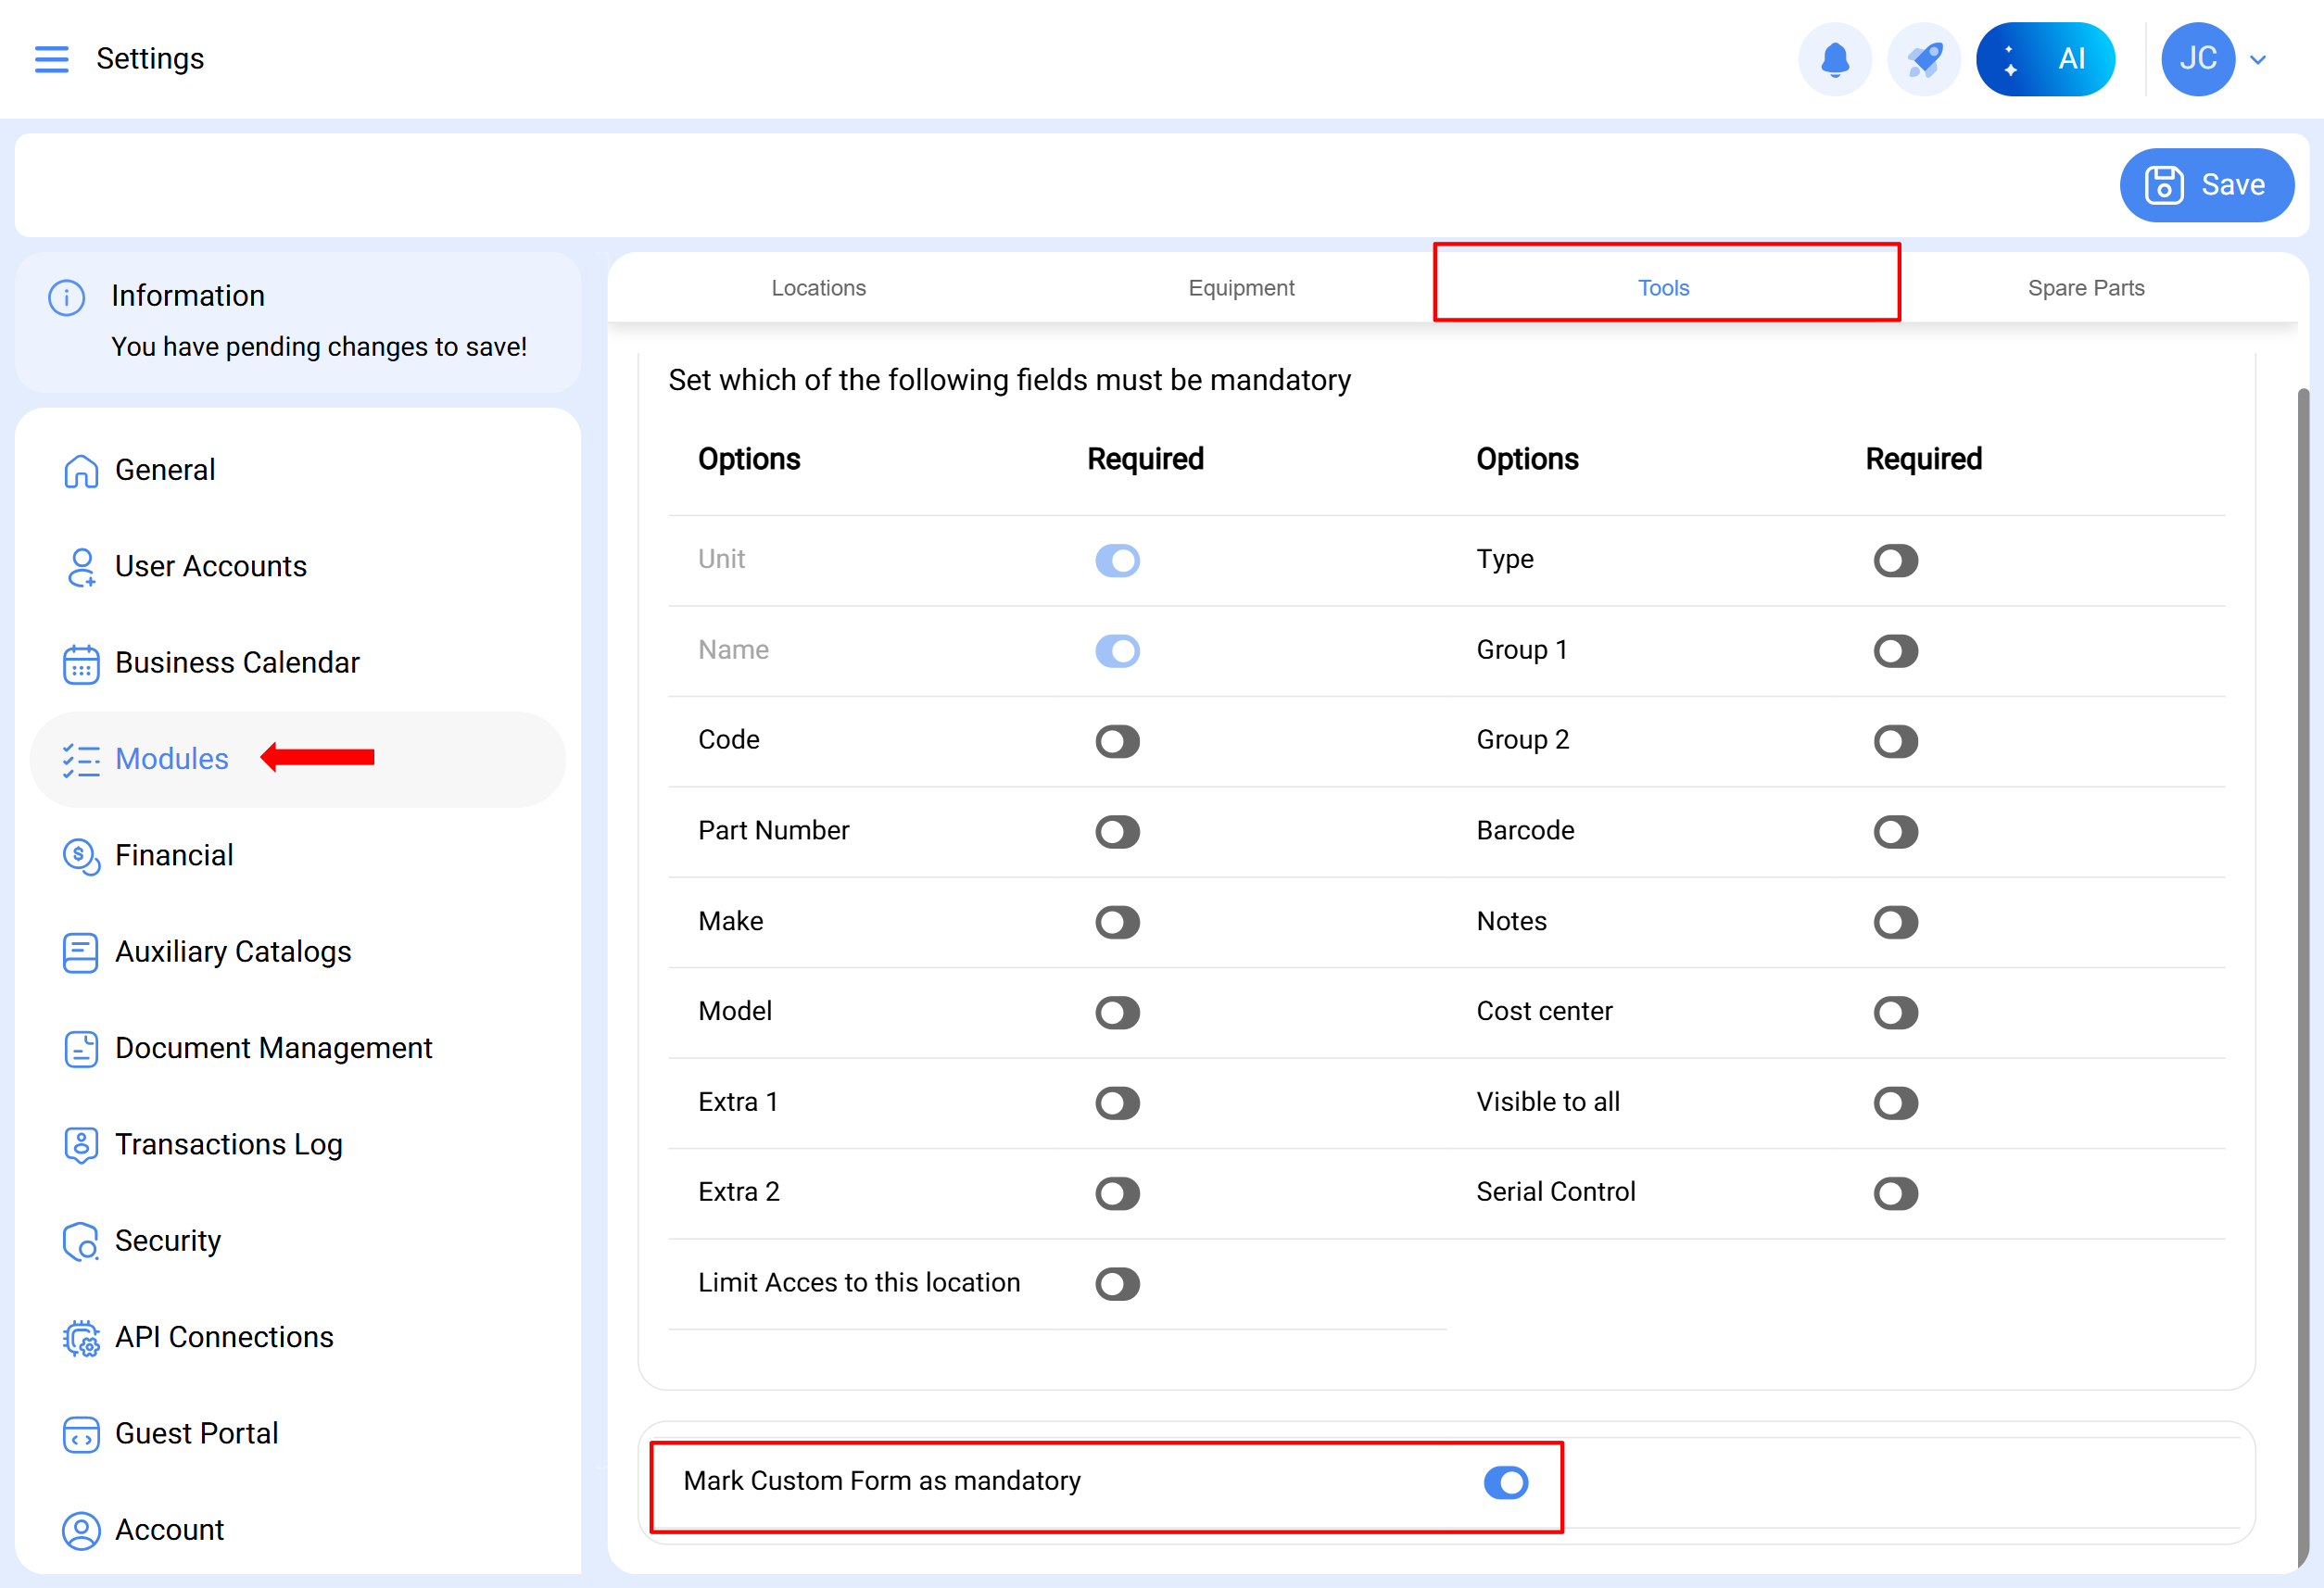Click the JC user avatar
Screen dimensions: 2324x1588
[2197, 59]
